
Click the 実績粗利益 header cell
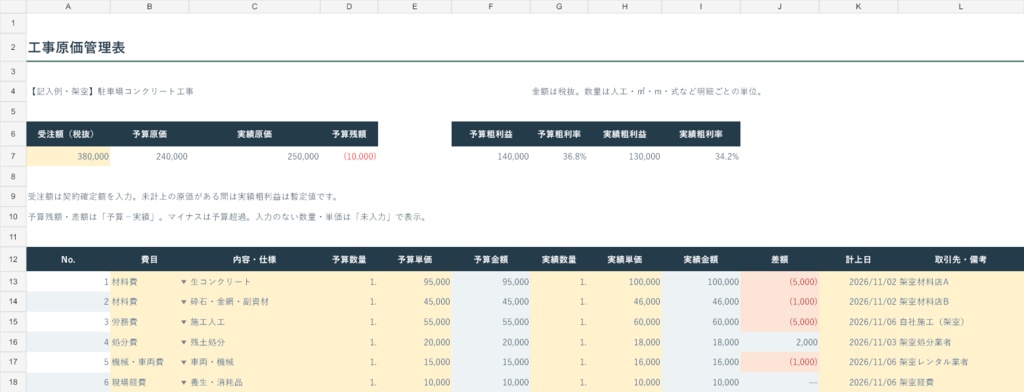[625, 134]
